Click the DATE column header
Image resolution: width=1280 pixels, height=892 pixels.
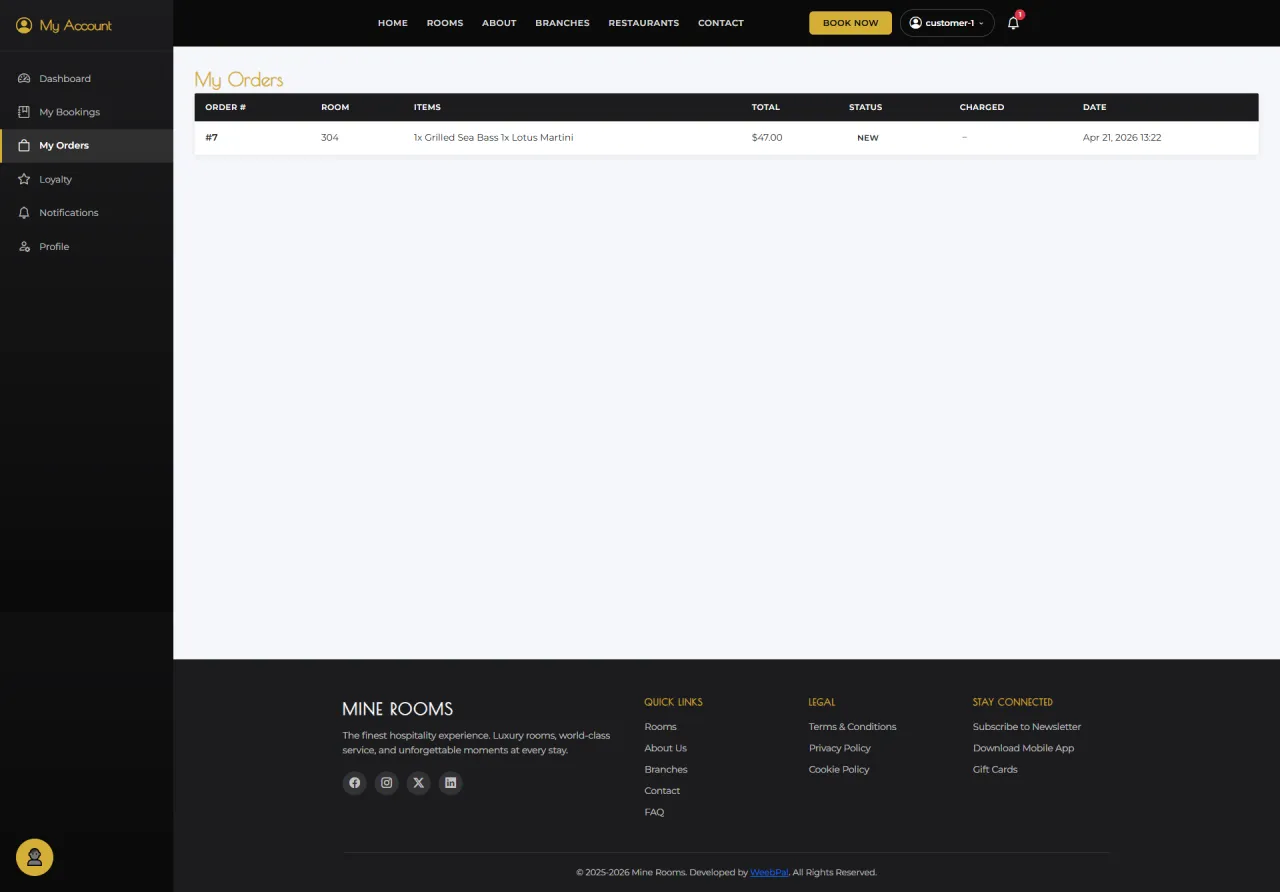click(x=1095, y=107)
